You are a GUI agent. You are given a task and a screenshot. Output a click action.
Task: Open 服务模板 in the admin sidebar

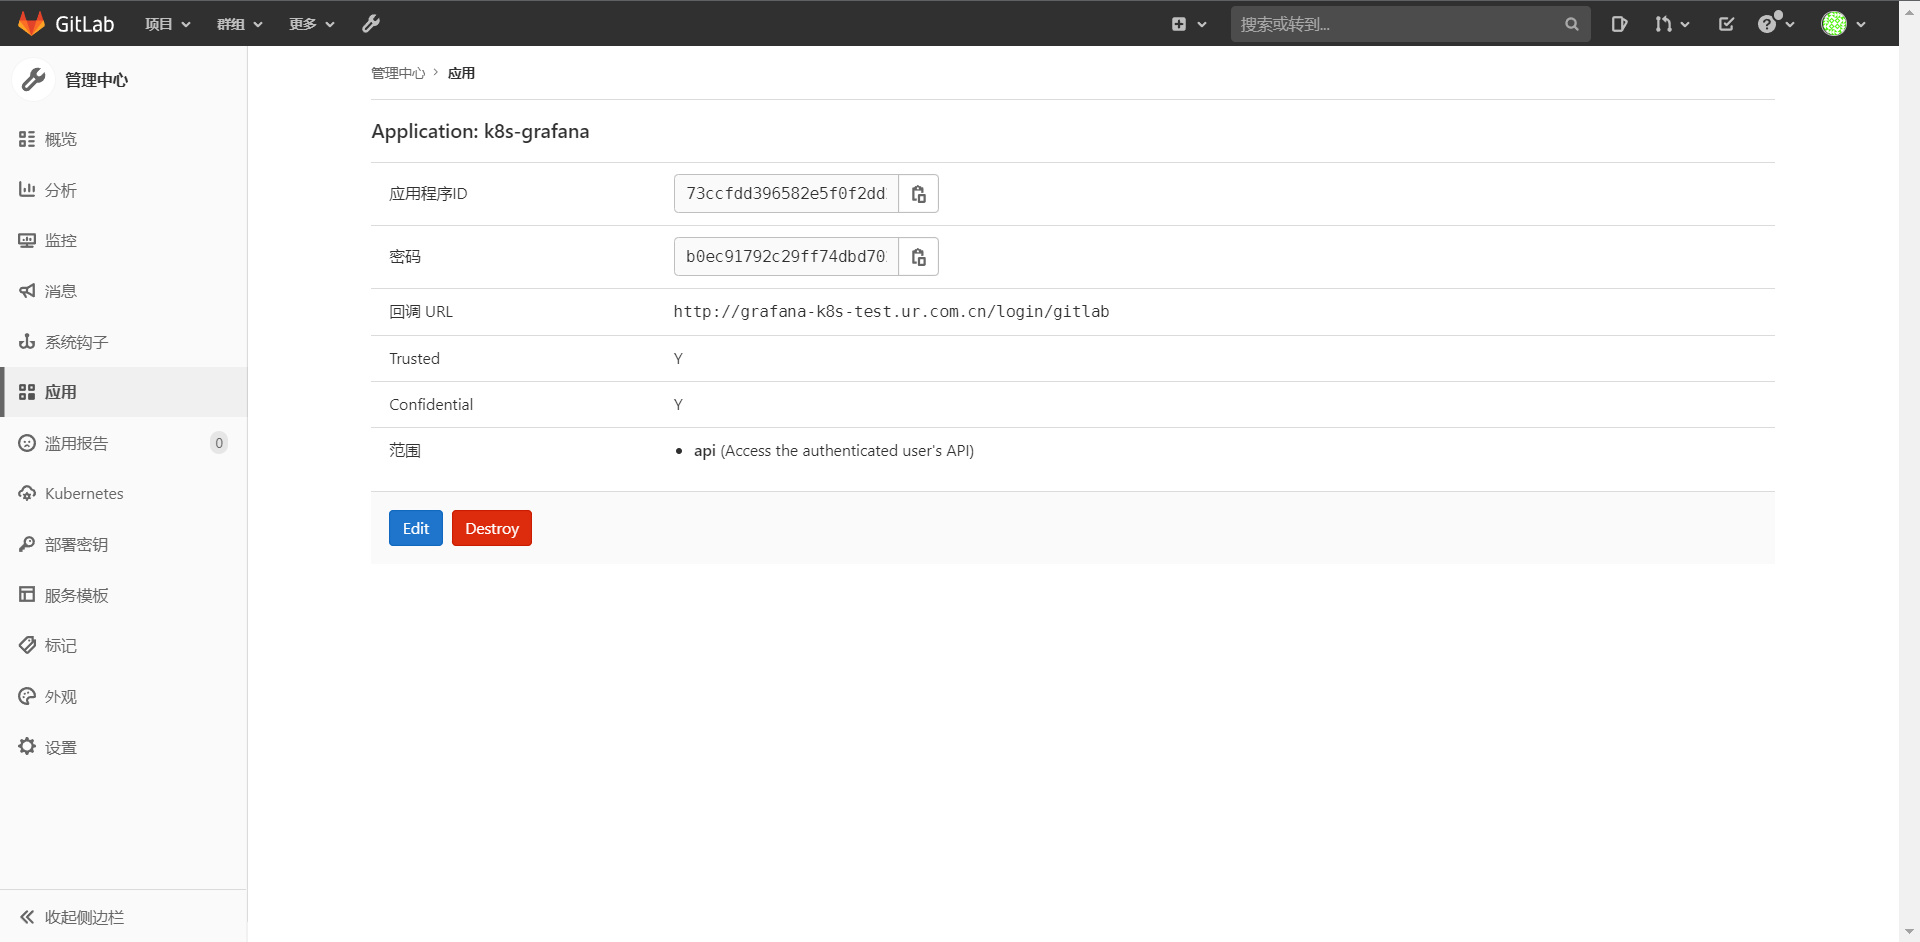[x=124, y=595]
